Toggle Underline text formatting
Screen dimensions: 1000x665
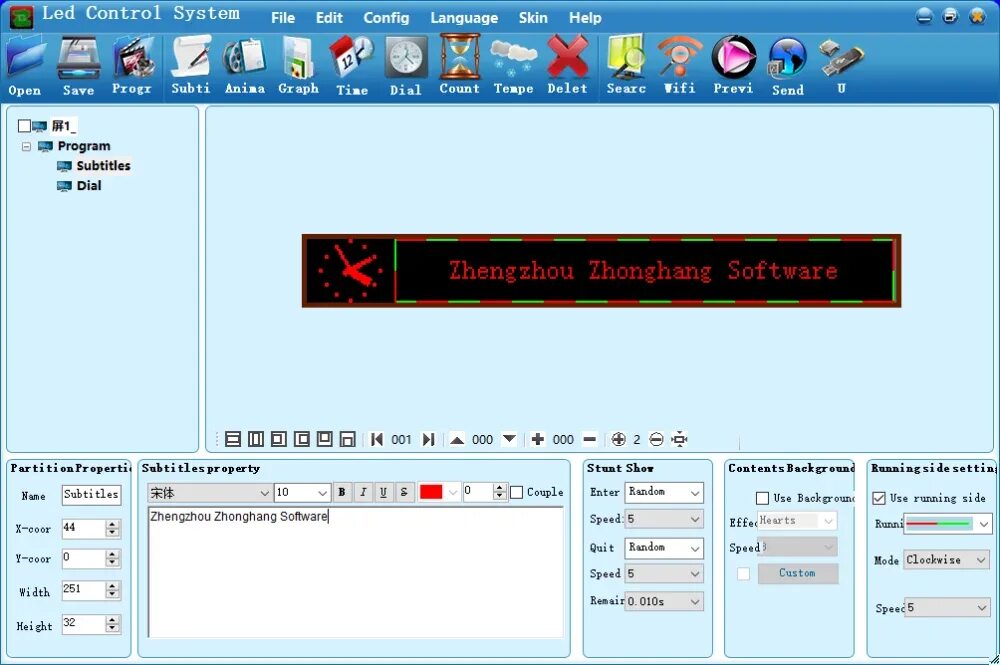[383, 492]
